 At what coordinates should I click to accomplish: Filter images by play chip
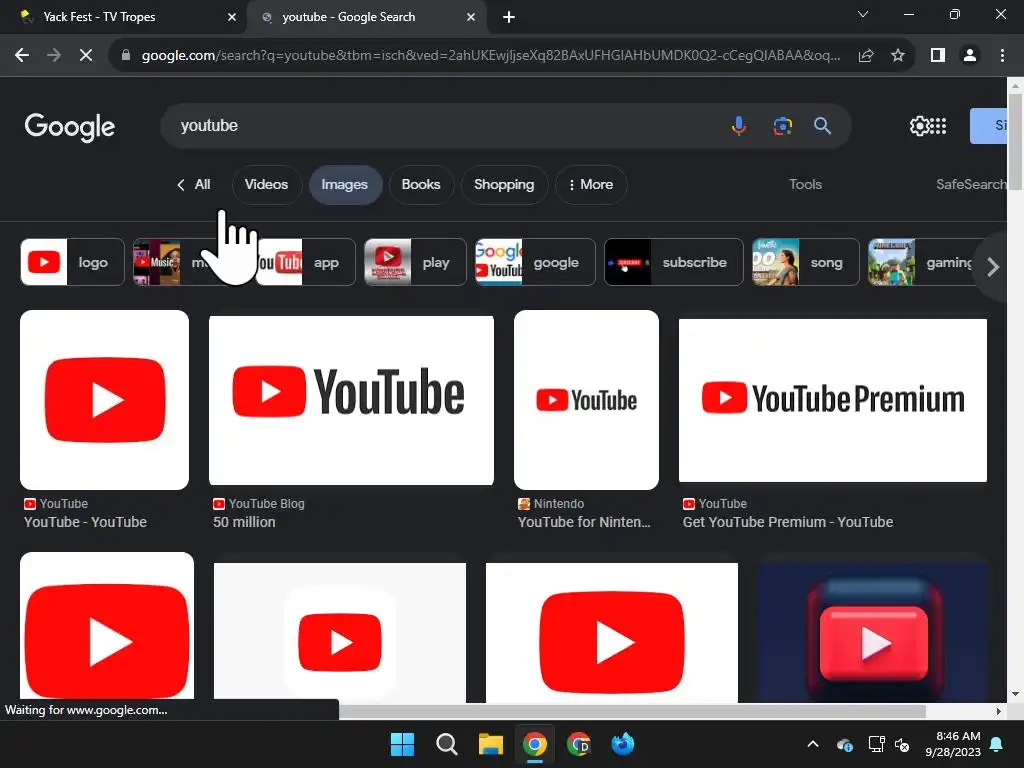tap(415, 263)
